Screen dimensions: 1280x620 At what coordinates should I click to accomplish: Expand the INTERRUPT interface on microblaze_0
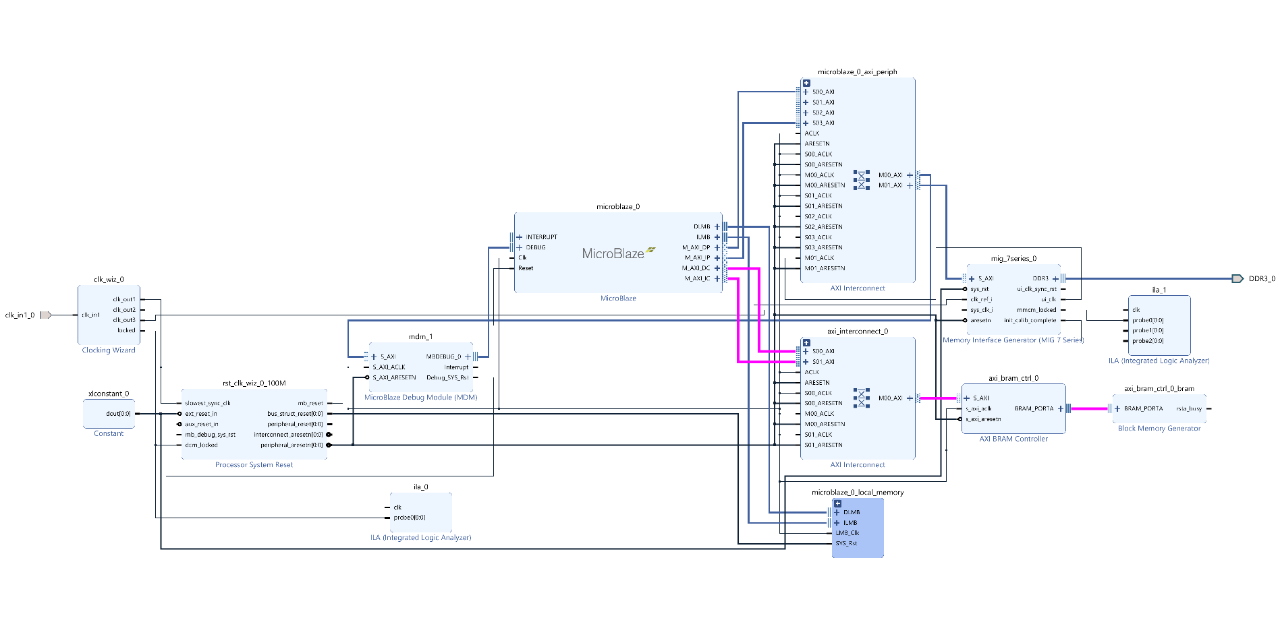pos(520,237)
